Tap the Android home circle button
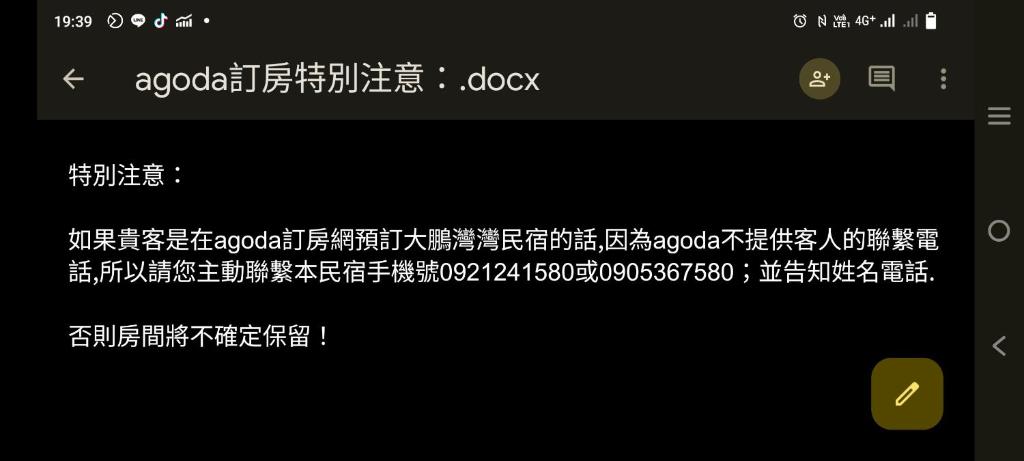Screen dimensions: 1024x461 999,230
